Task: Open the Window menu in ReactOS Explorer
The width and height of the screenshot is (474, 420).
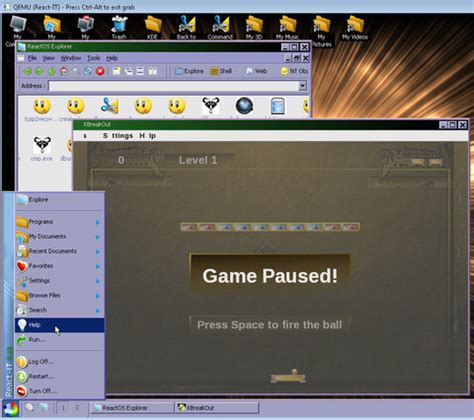Action: coord(71,58)
